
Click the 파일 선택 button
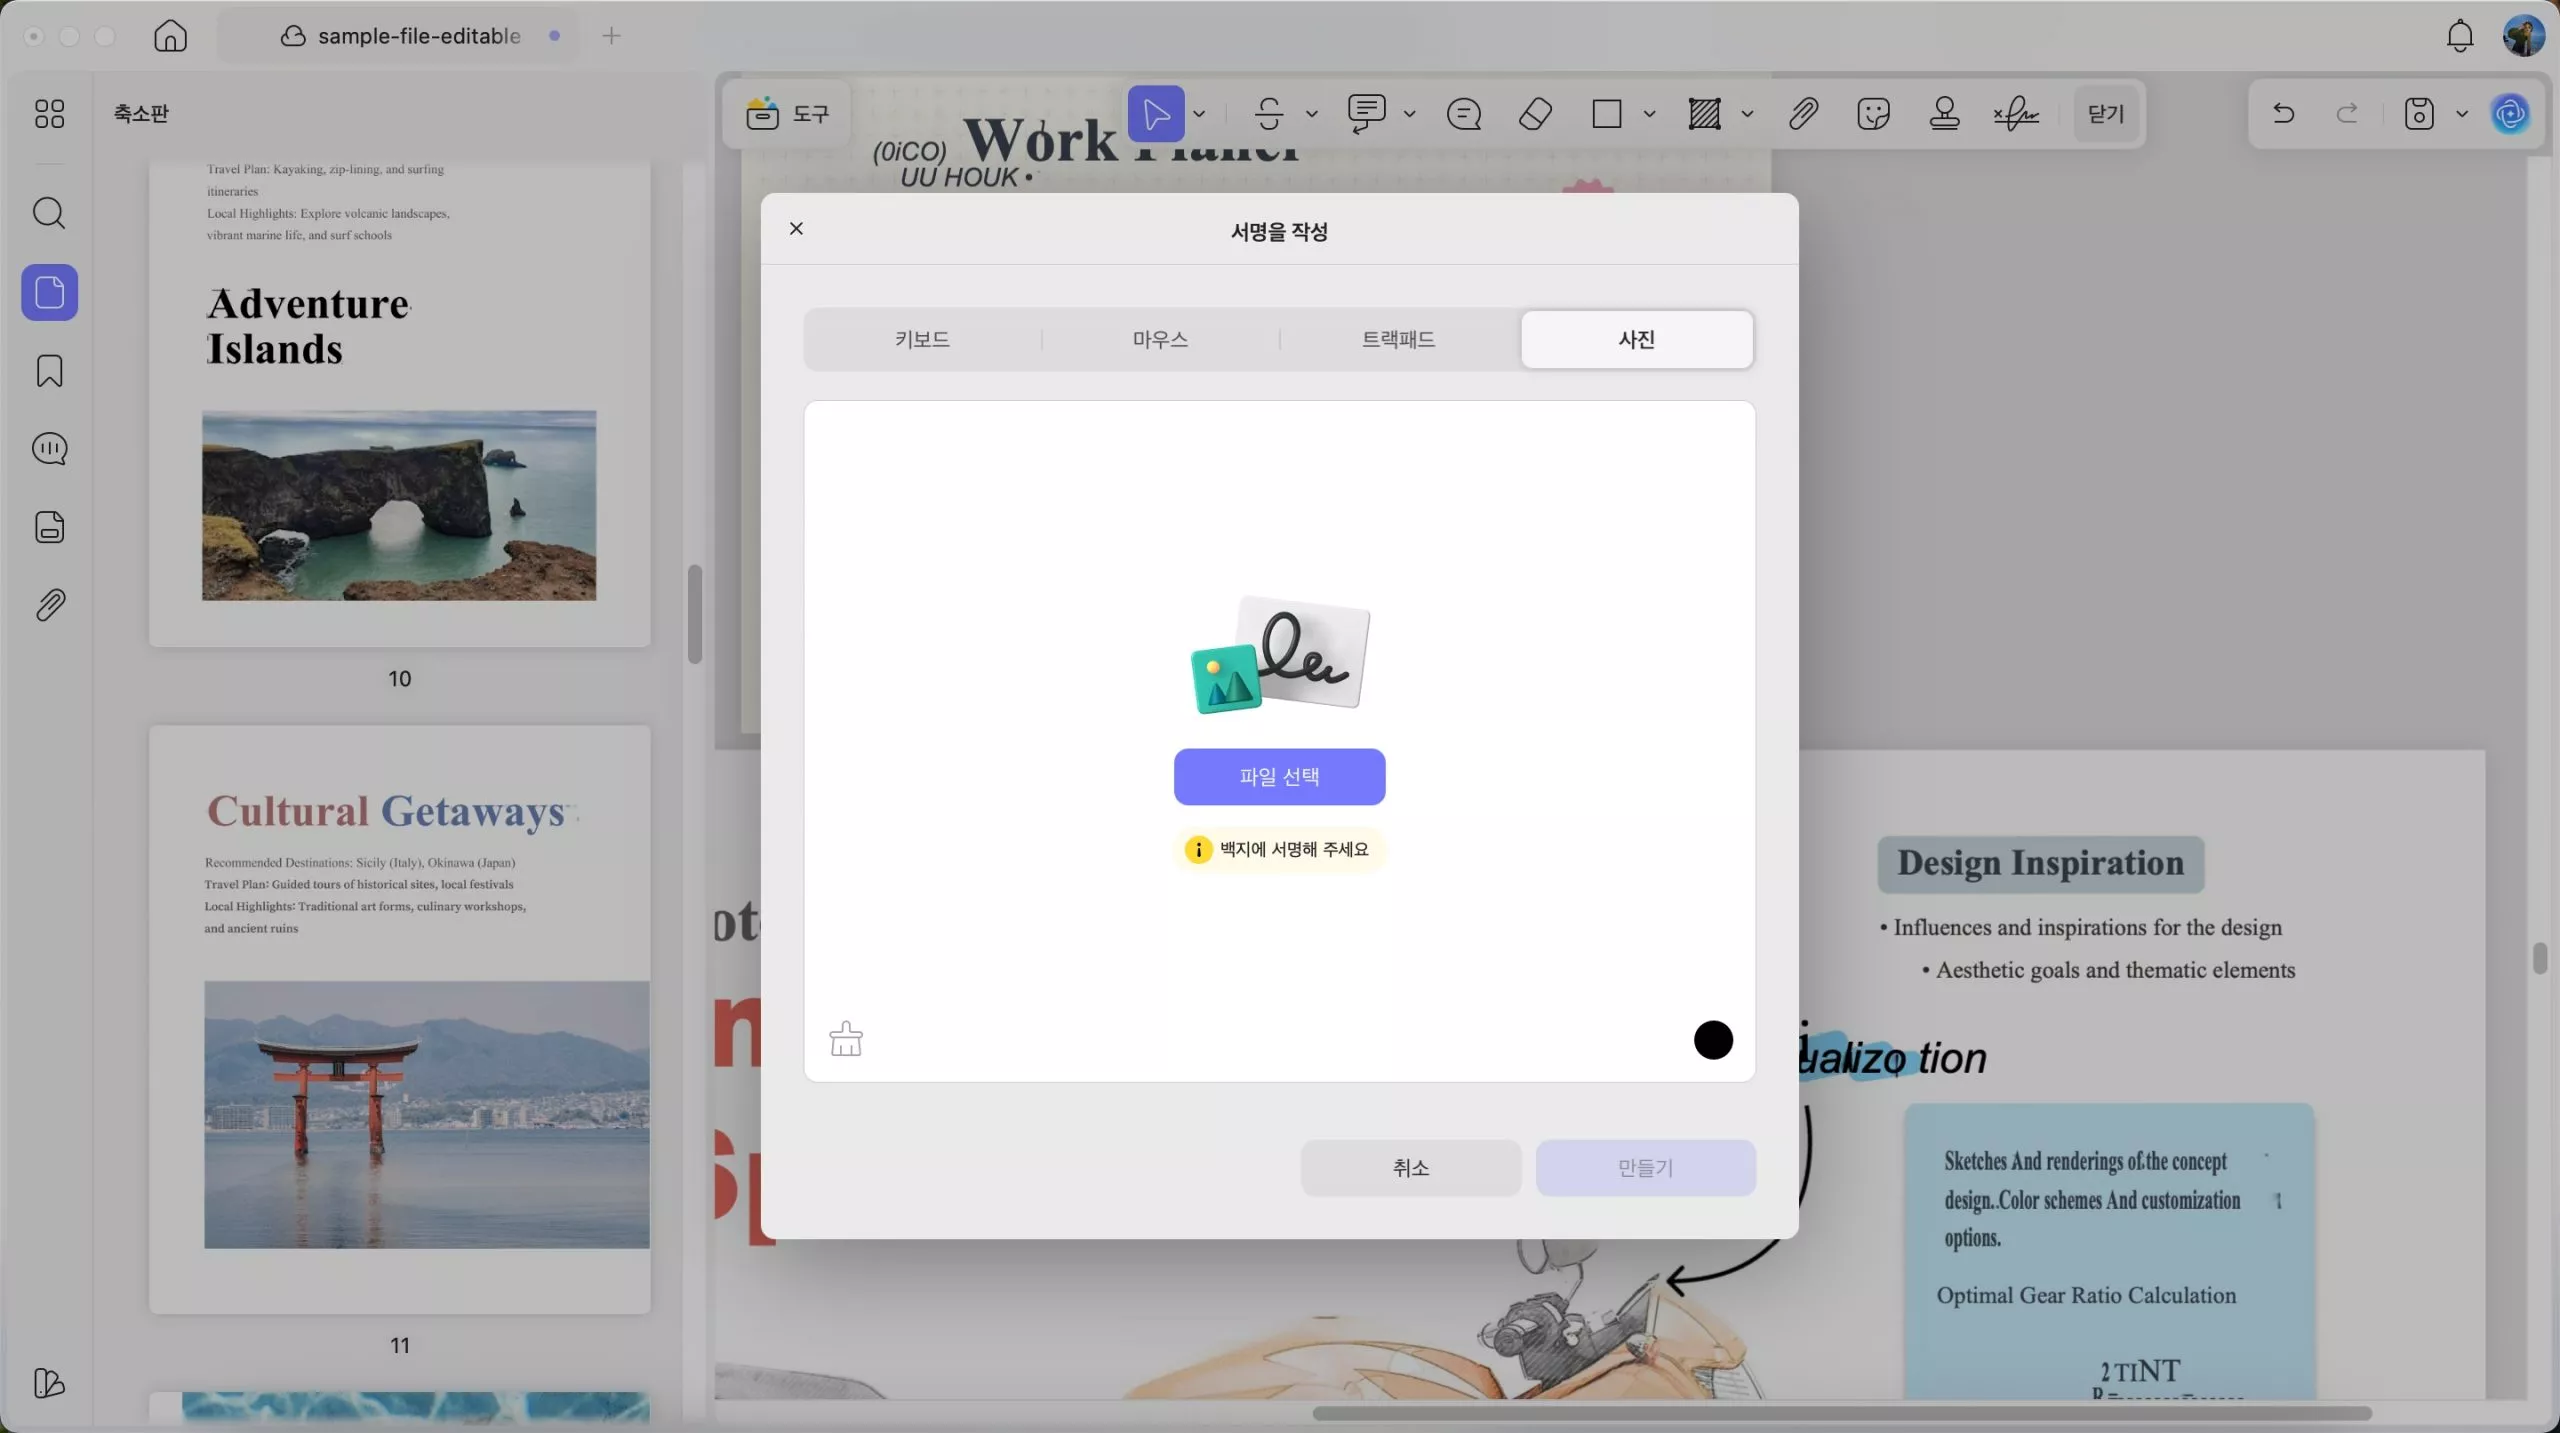pyautogui.click(x=1279, y=777)
